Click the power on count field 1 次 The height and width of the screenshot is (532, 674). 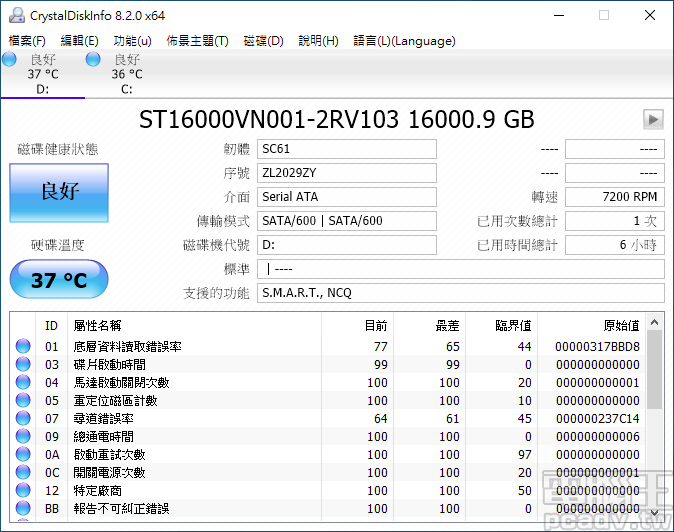(615, 221)
